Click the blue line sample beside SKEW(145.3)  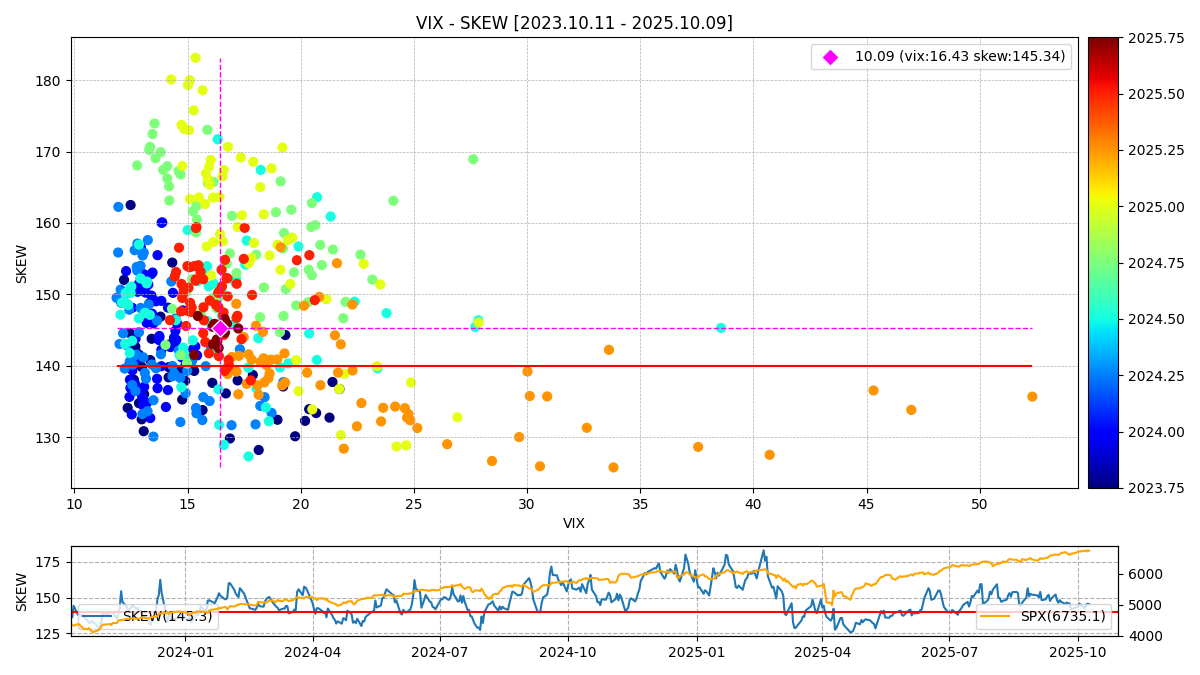click(x=100, y=617)
